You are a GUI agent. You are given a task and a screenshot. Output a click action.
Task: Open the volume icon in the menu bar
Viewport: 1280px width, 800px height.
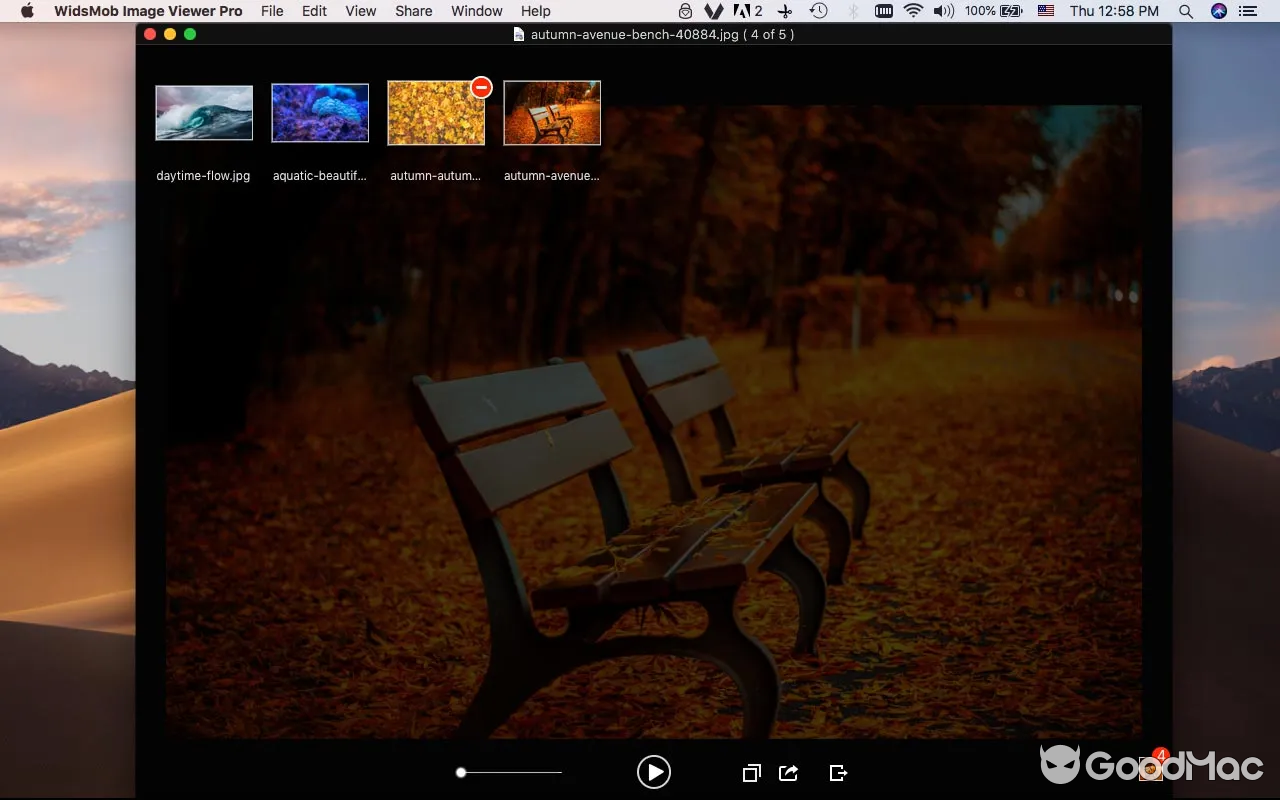click(943, 11)
